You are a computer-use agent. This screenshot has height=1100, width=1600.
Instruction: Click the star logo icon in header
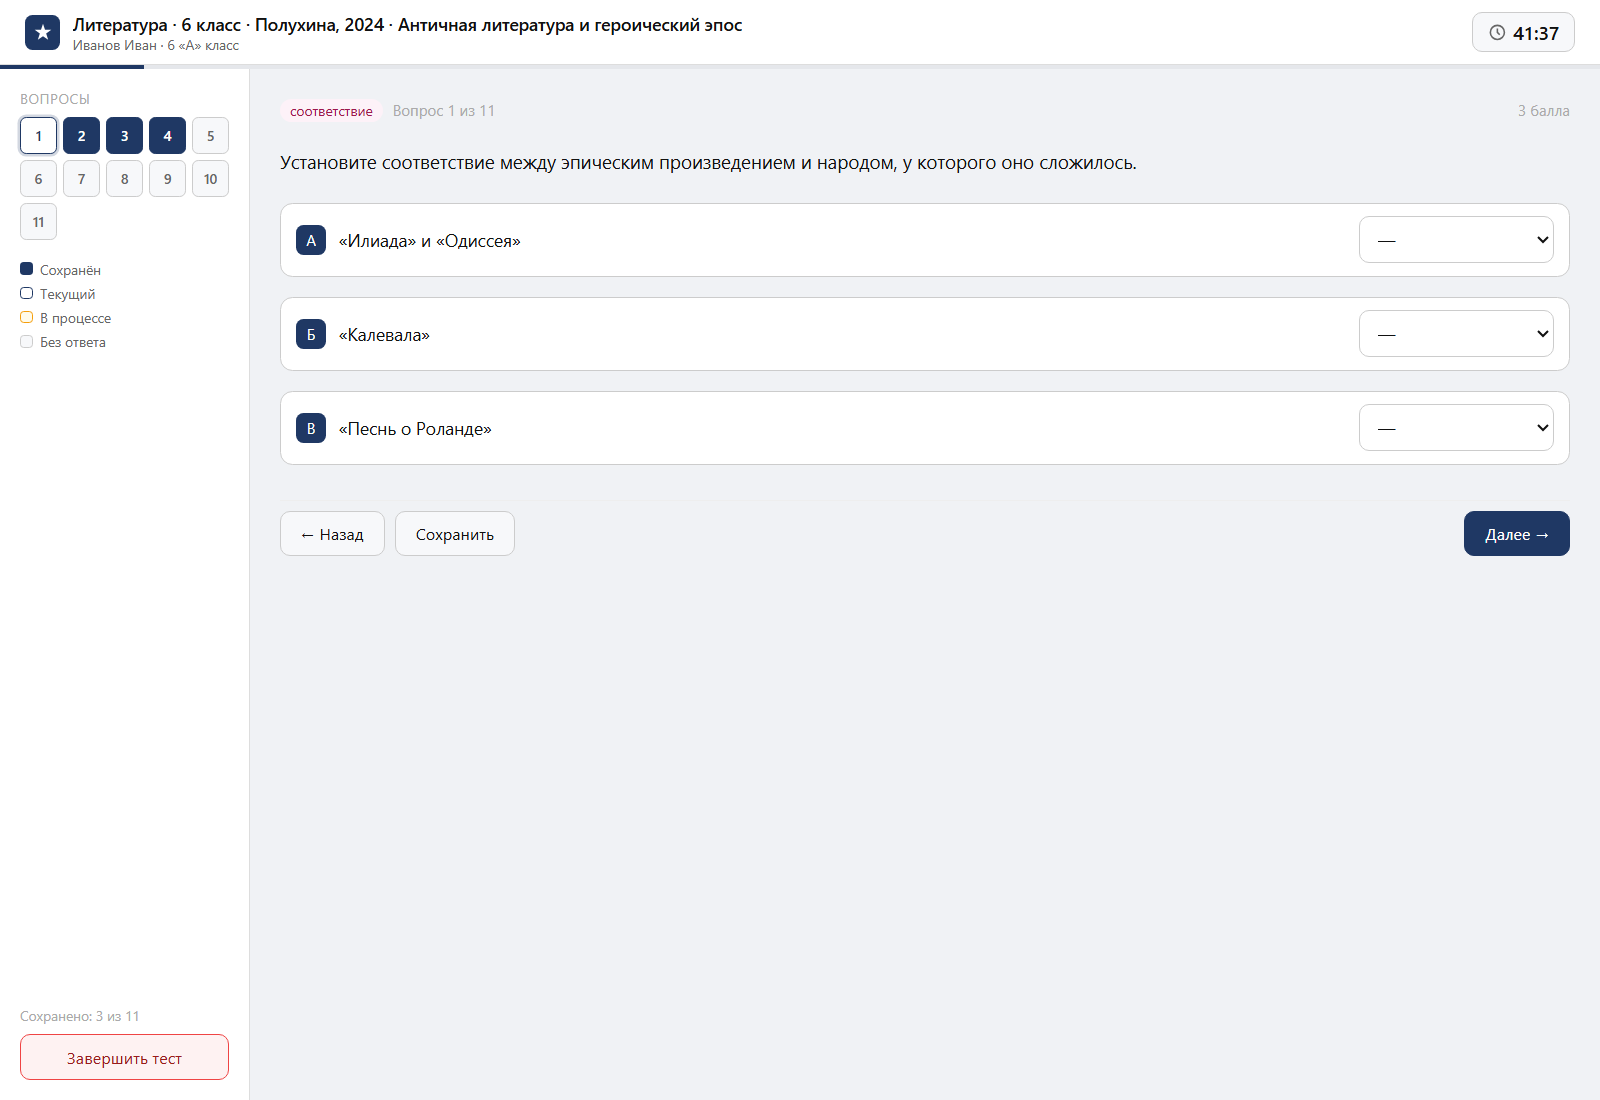42,33
